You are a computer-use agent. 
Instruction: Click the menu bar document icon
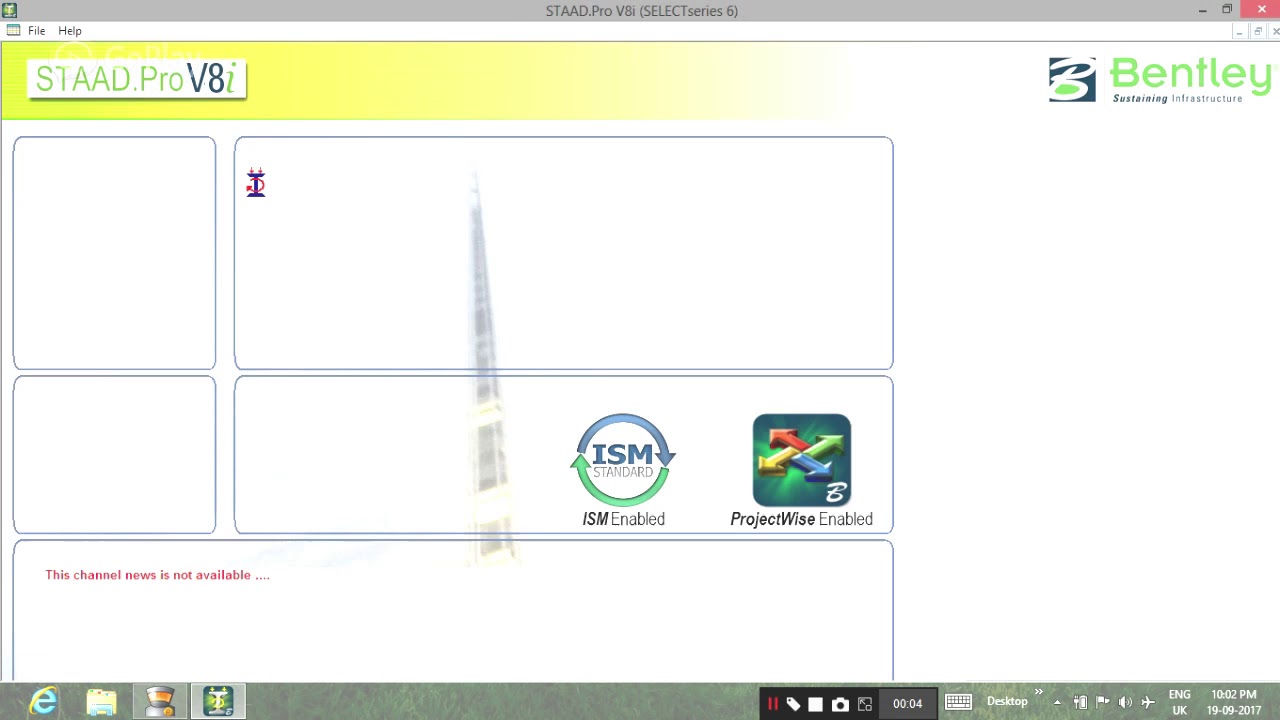point(13,31)
